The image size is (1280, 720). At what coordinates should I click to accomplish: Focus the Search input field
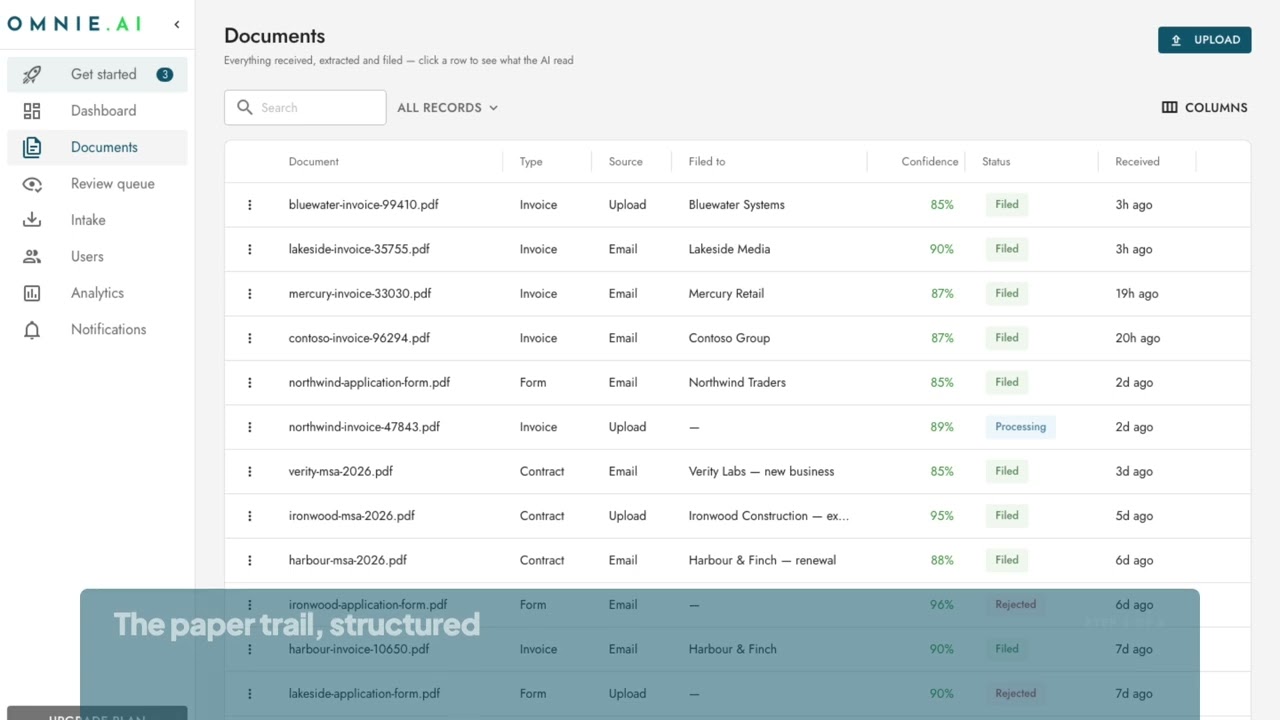click(305, 108)
